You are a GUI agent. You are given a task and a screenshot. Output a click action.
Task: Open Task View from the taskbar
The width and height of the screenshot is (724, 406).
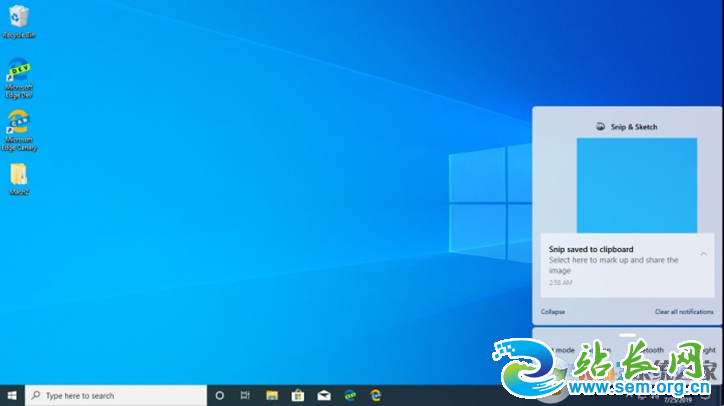pos(245,395)
